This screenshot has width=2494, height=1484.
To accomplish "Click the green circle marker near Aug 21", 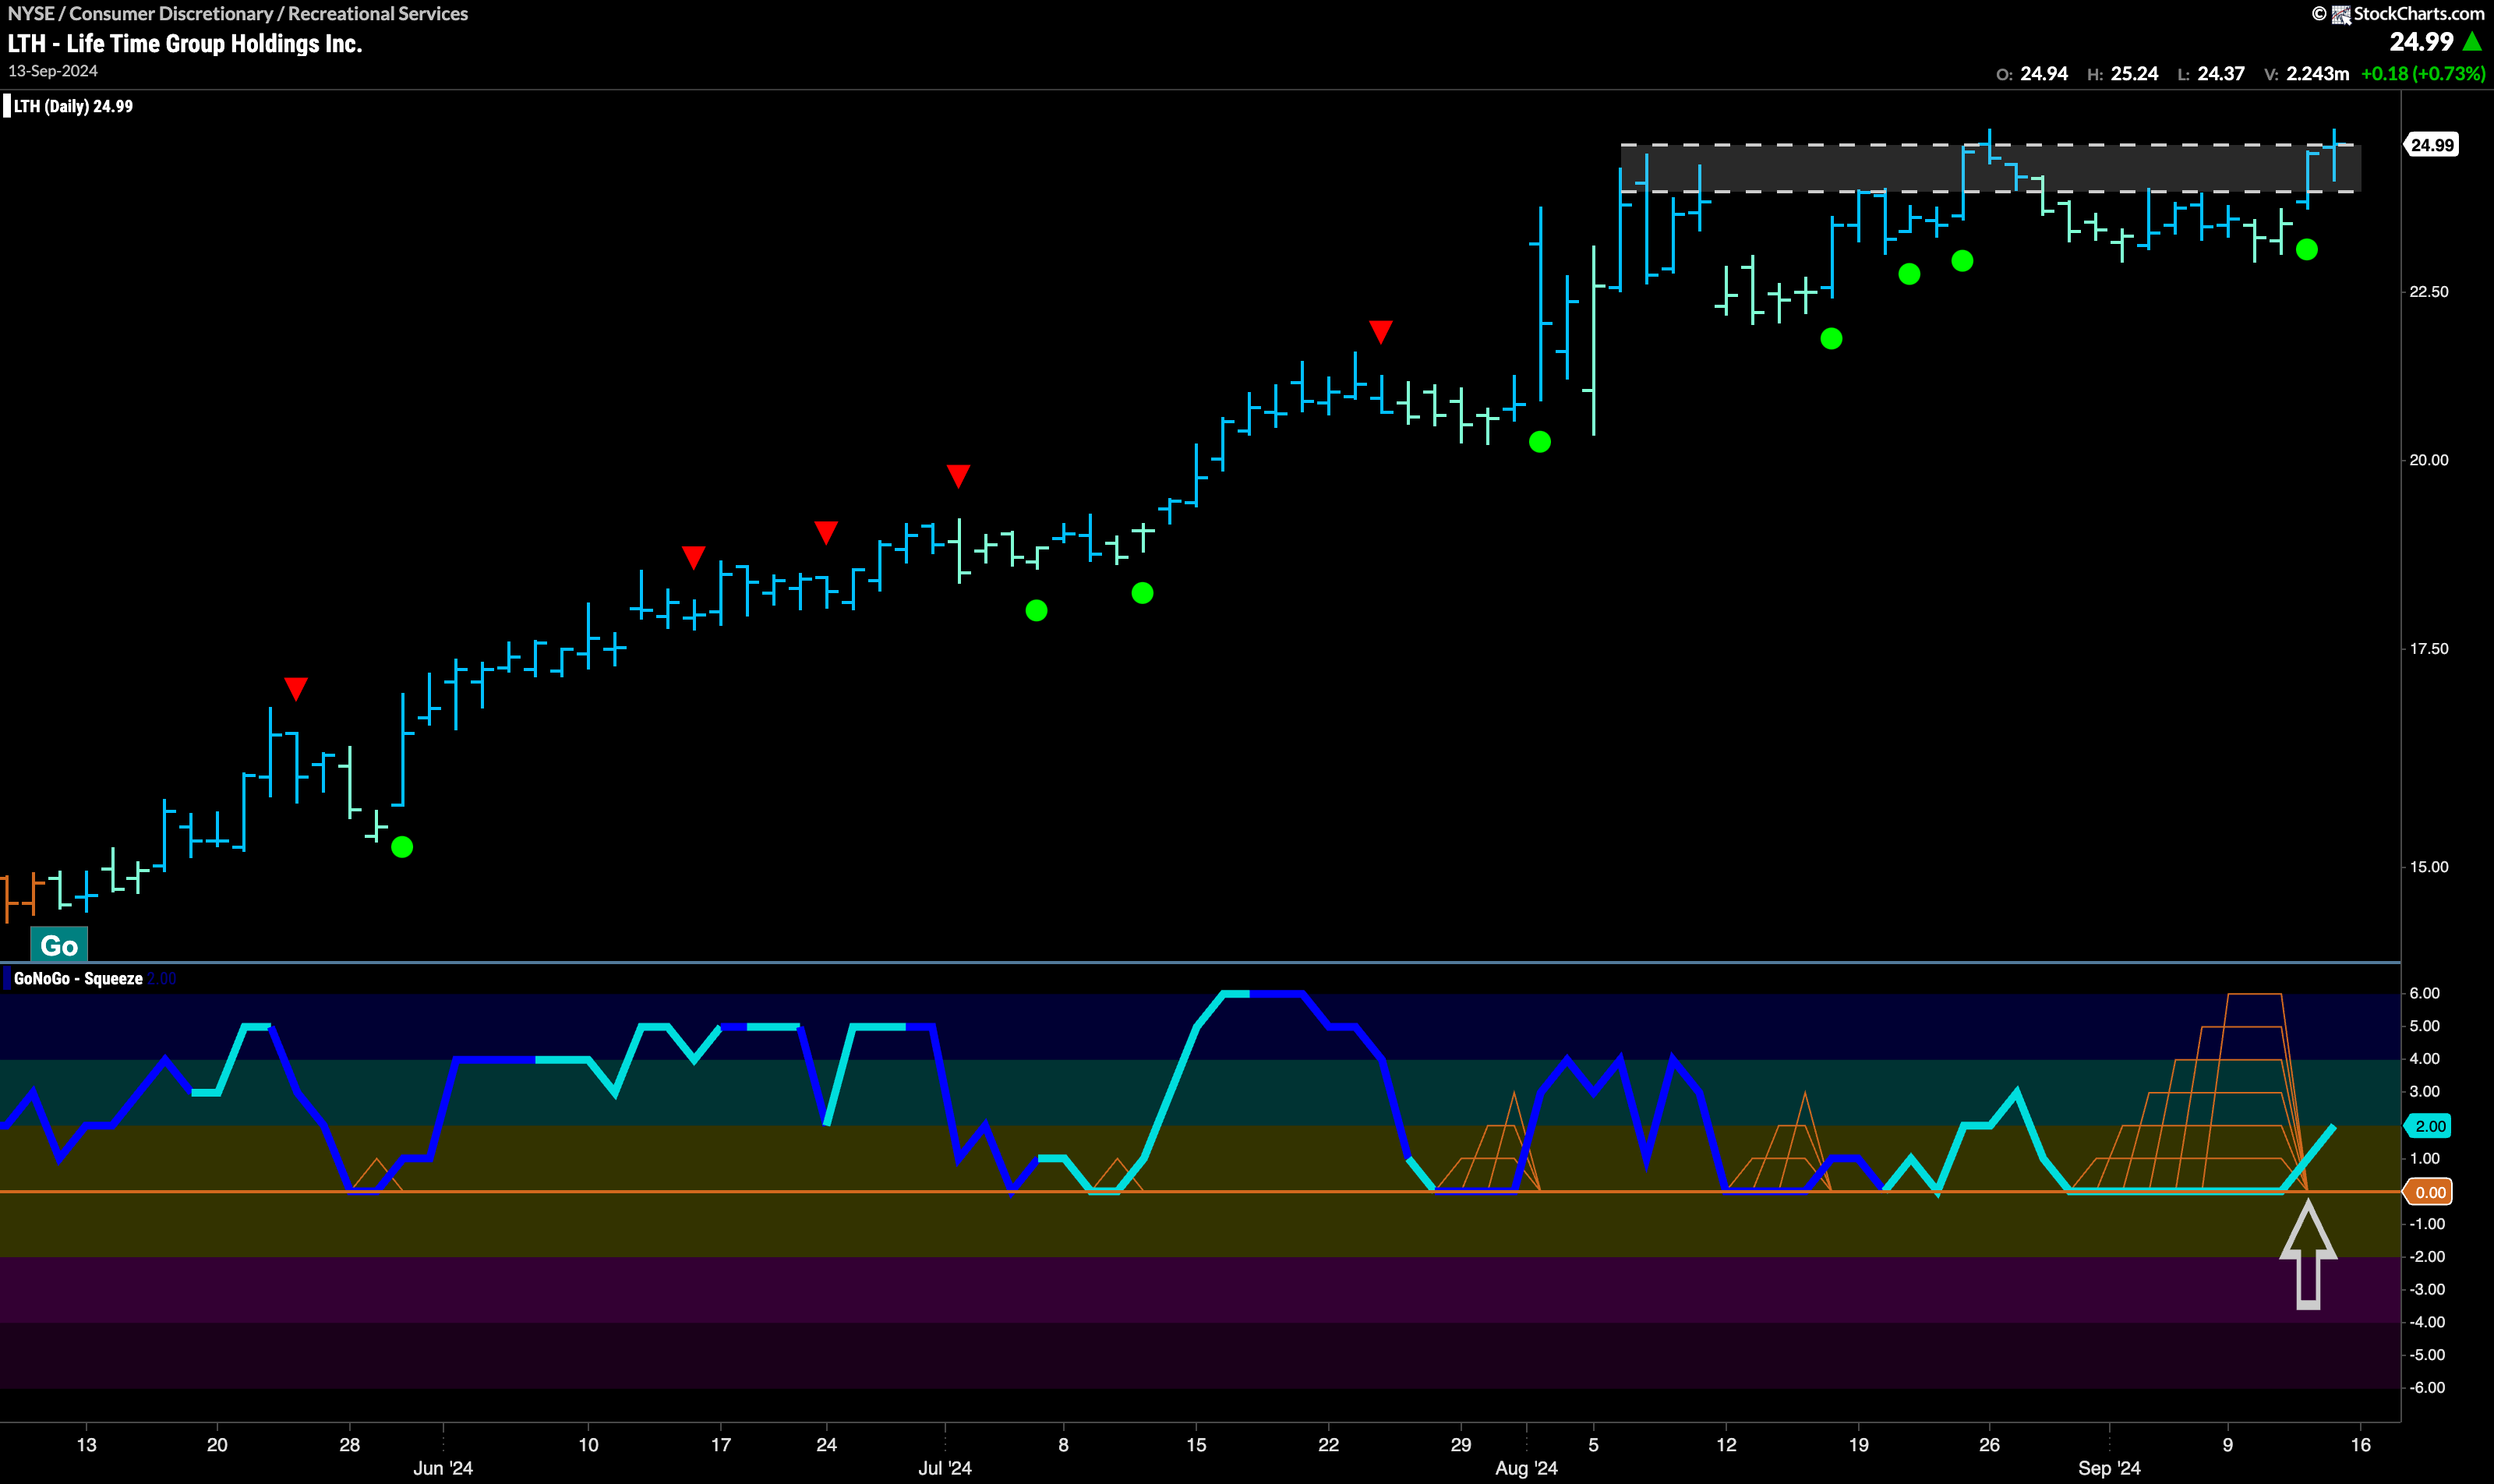I will pyautogui.click(x=1910, y=274).
